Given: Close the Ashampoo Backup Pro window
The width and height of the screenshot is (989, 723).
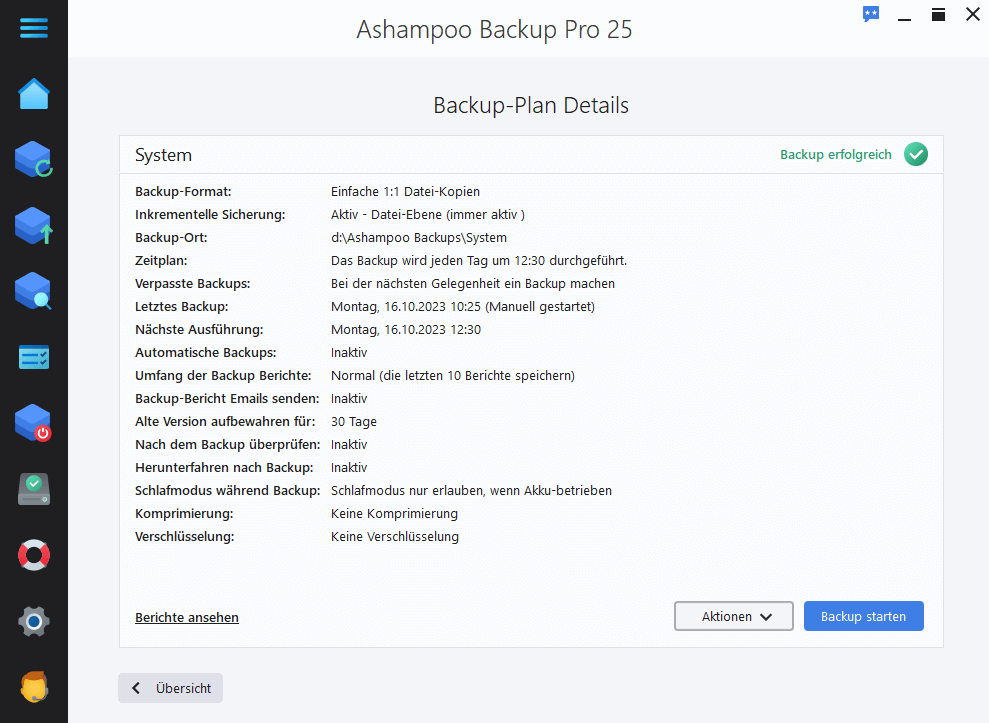Looking at the screenshot, I should [x=973, y=15].
